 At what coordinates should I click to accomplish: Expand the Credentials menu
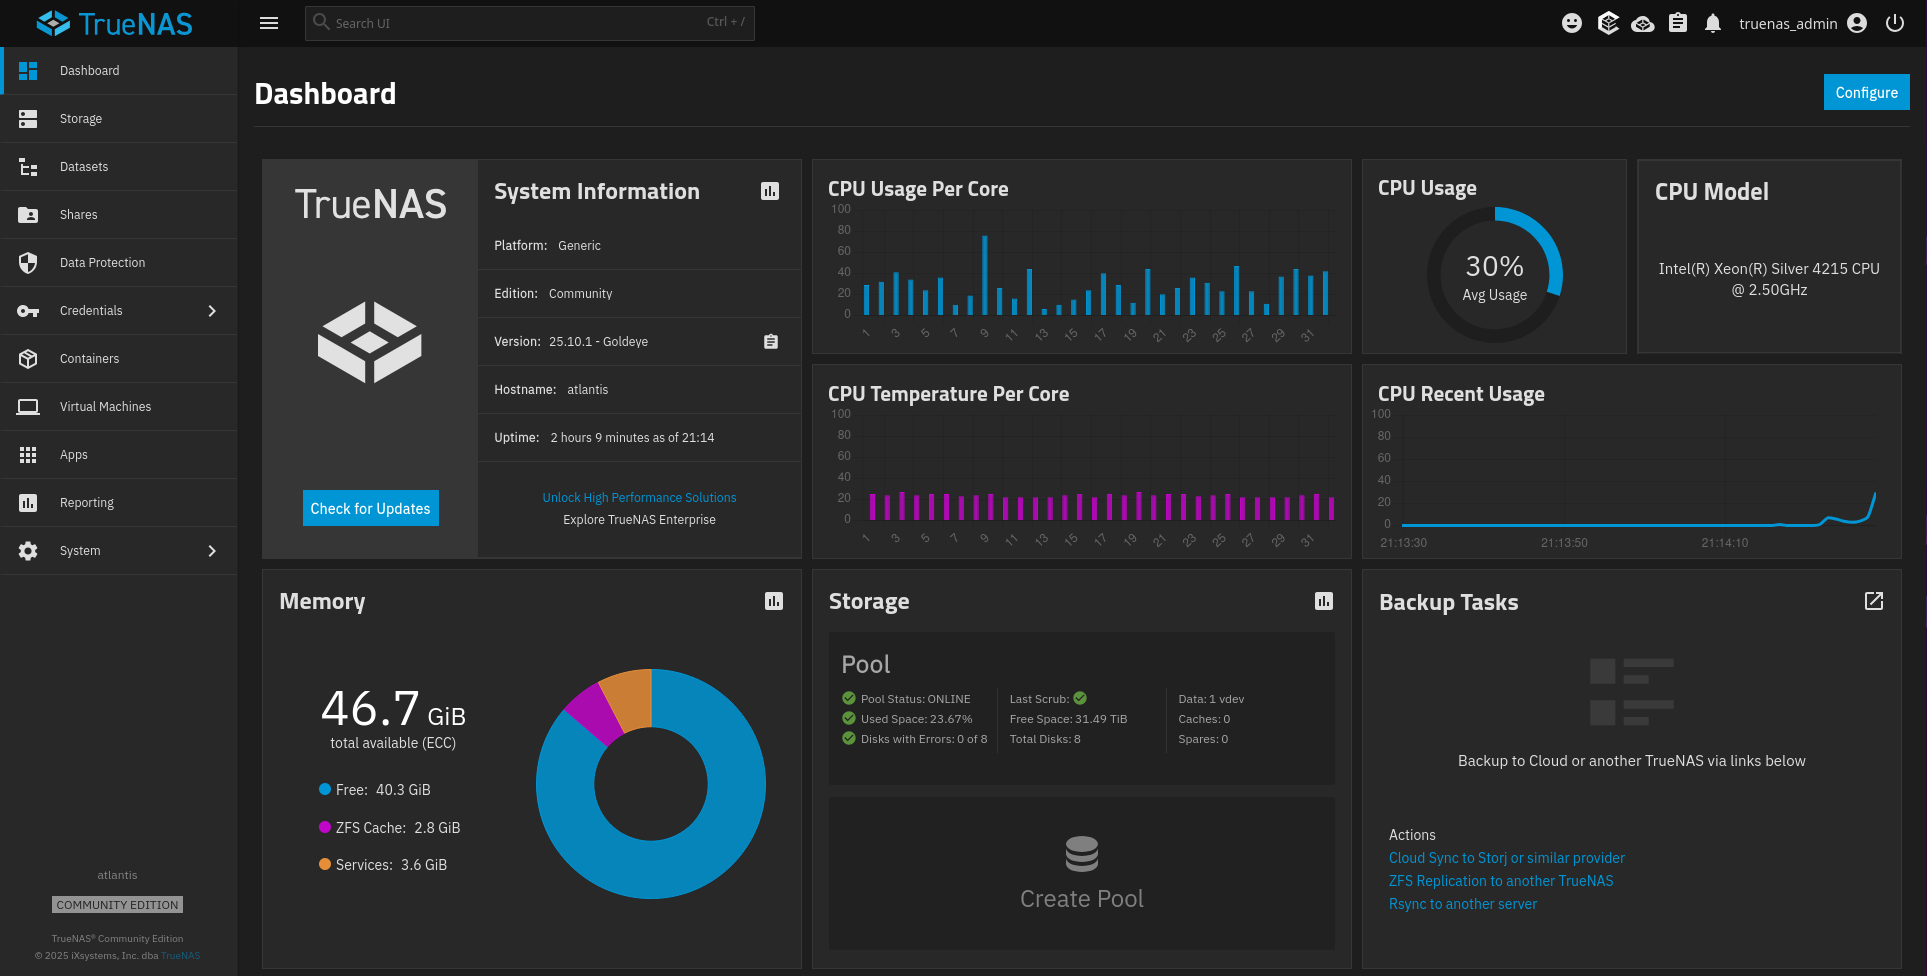92,310
